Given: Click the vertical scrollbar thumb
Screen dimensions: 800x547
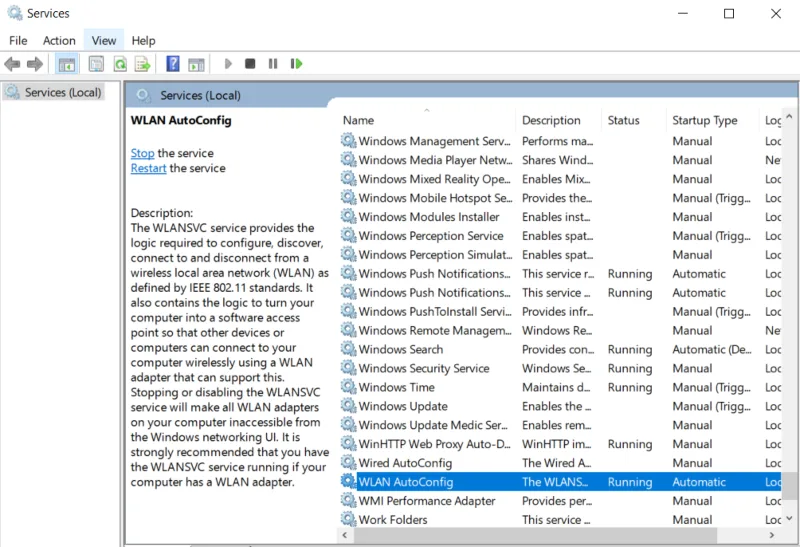Looking at the screenshot, I should [789, 486].
